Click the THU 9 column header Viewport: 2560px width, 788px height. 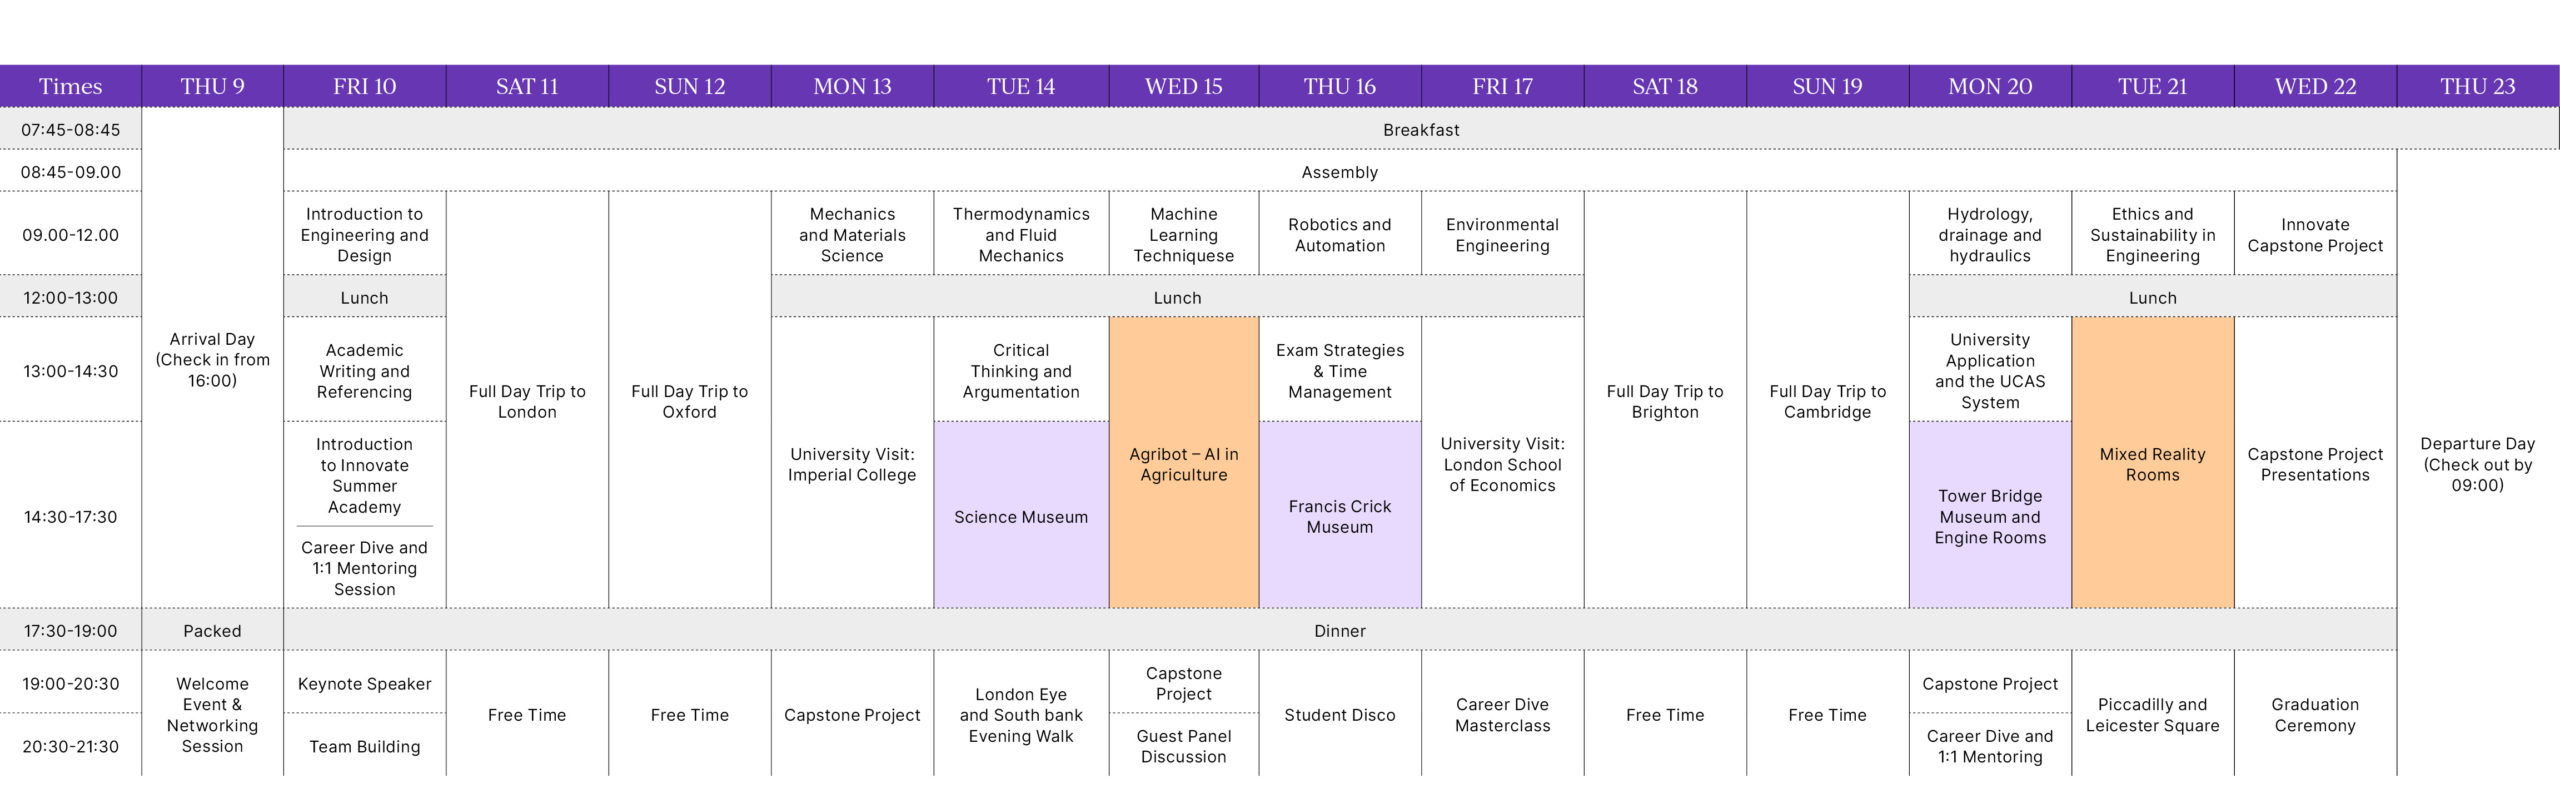[212, 87]
